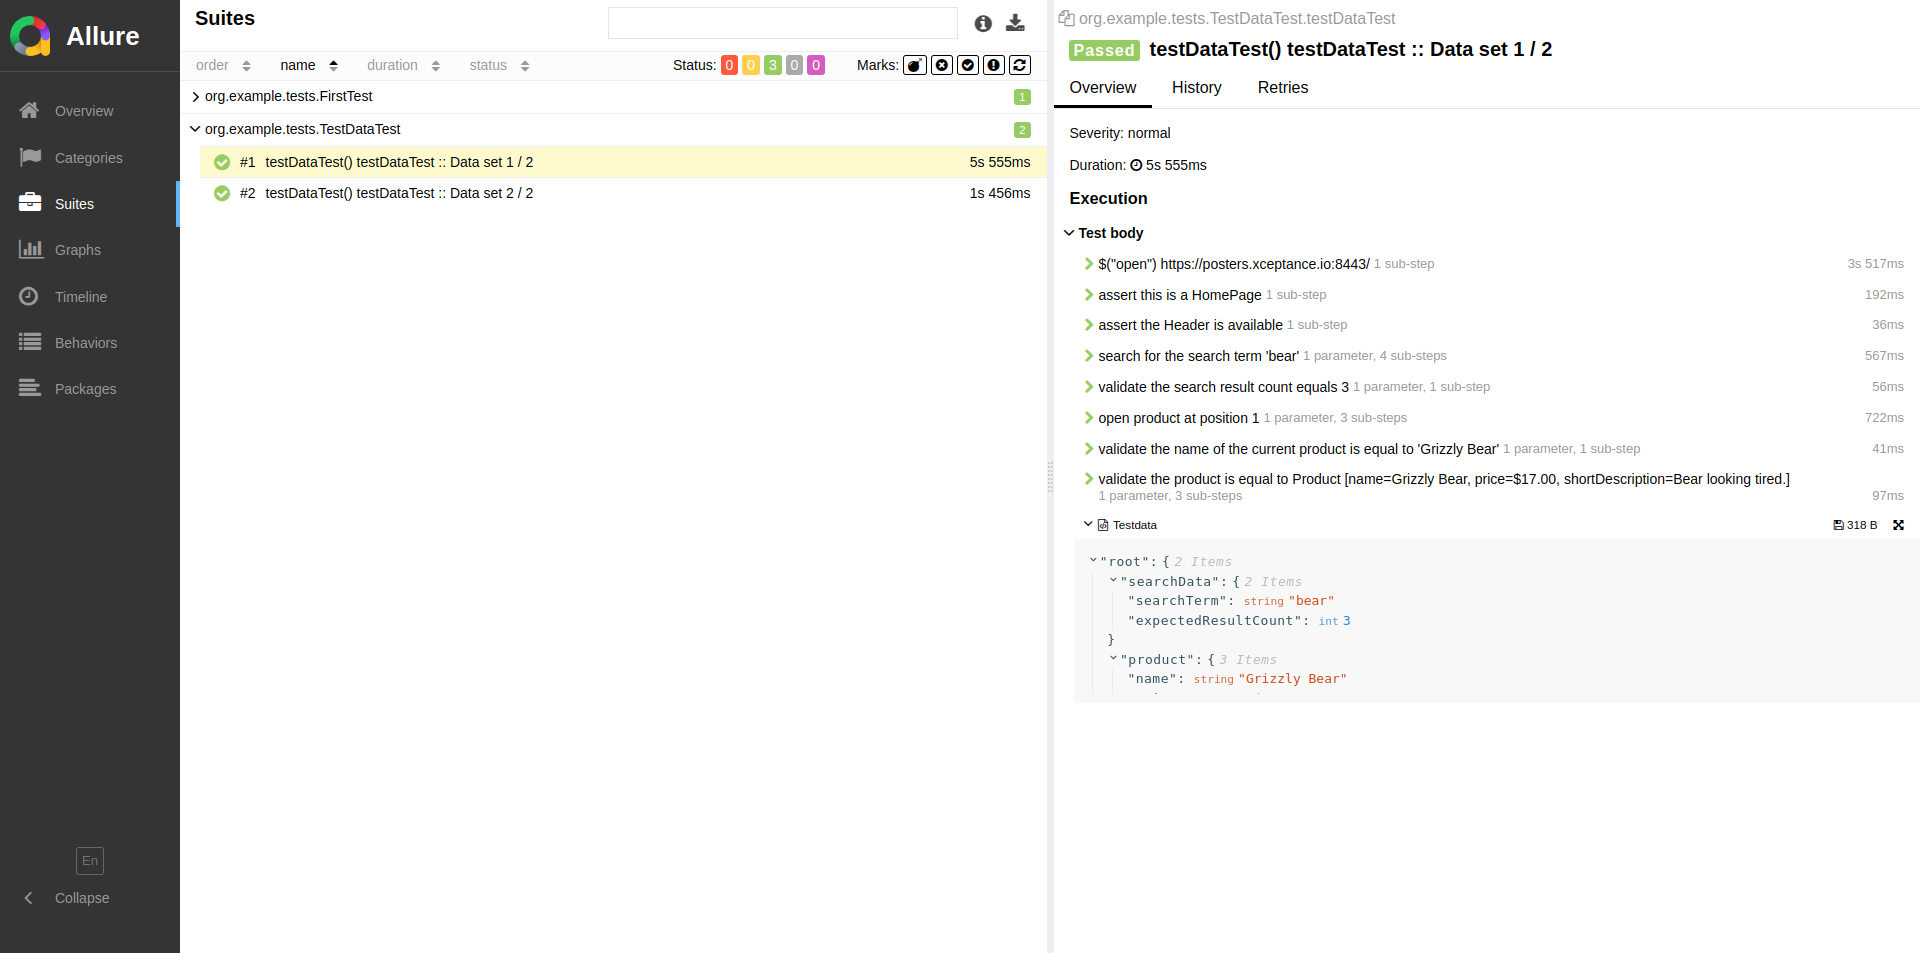Toggle the flaky bomb mark filter

tap(914, 65)
